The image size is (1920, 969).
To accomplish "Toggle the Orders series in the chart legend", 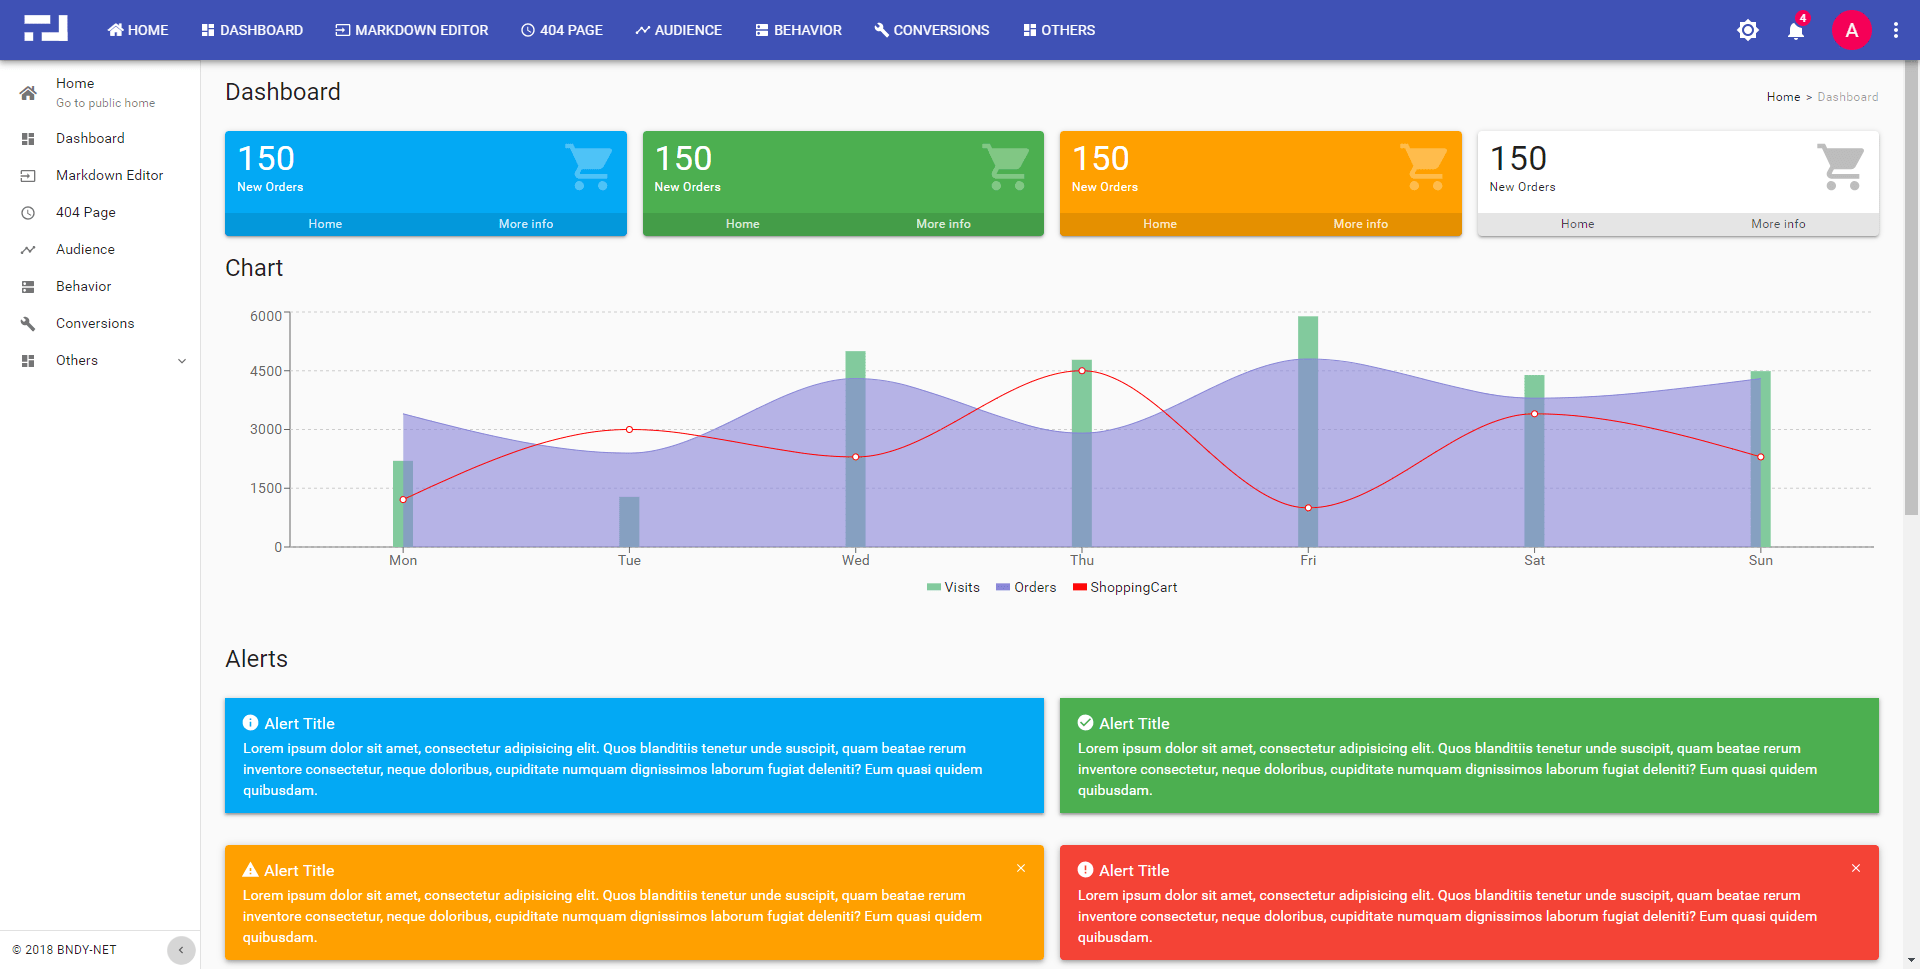I will pos(1025,587).
